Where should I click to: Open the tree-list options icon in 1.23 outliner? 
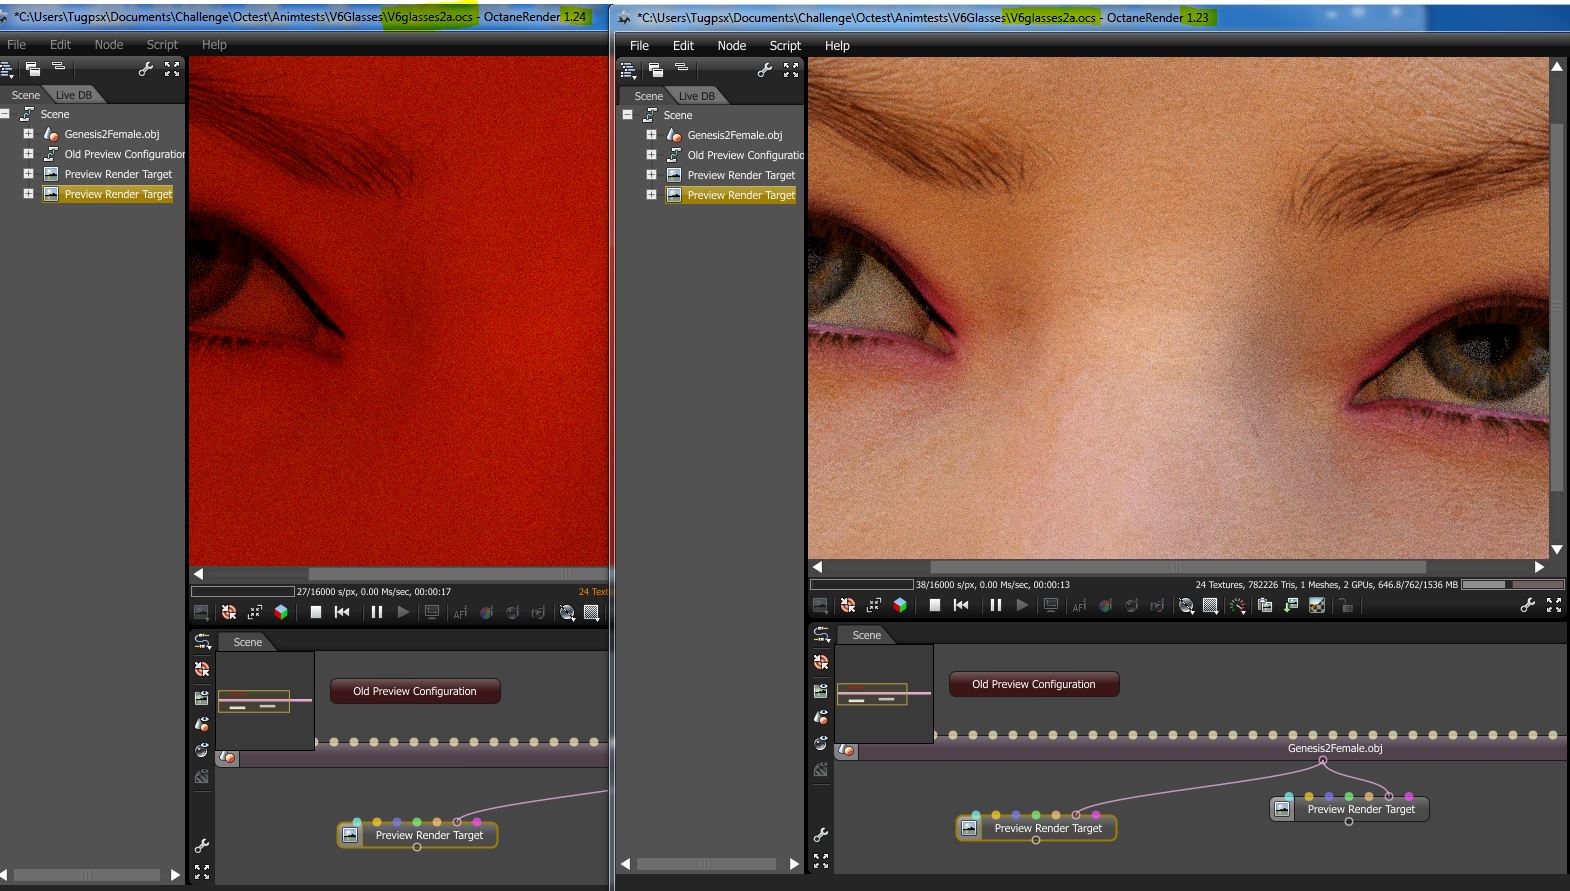628,70
